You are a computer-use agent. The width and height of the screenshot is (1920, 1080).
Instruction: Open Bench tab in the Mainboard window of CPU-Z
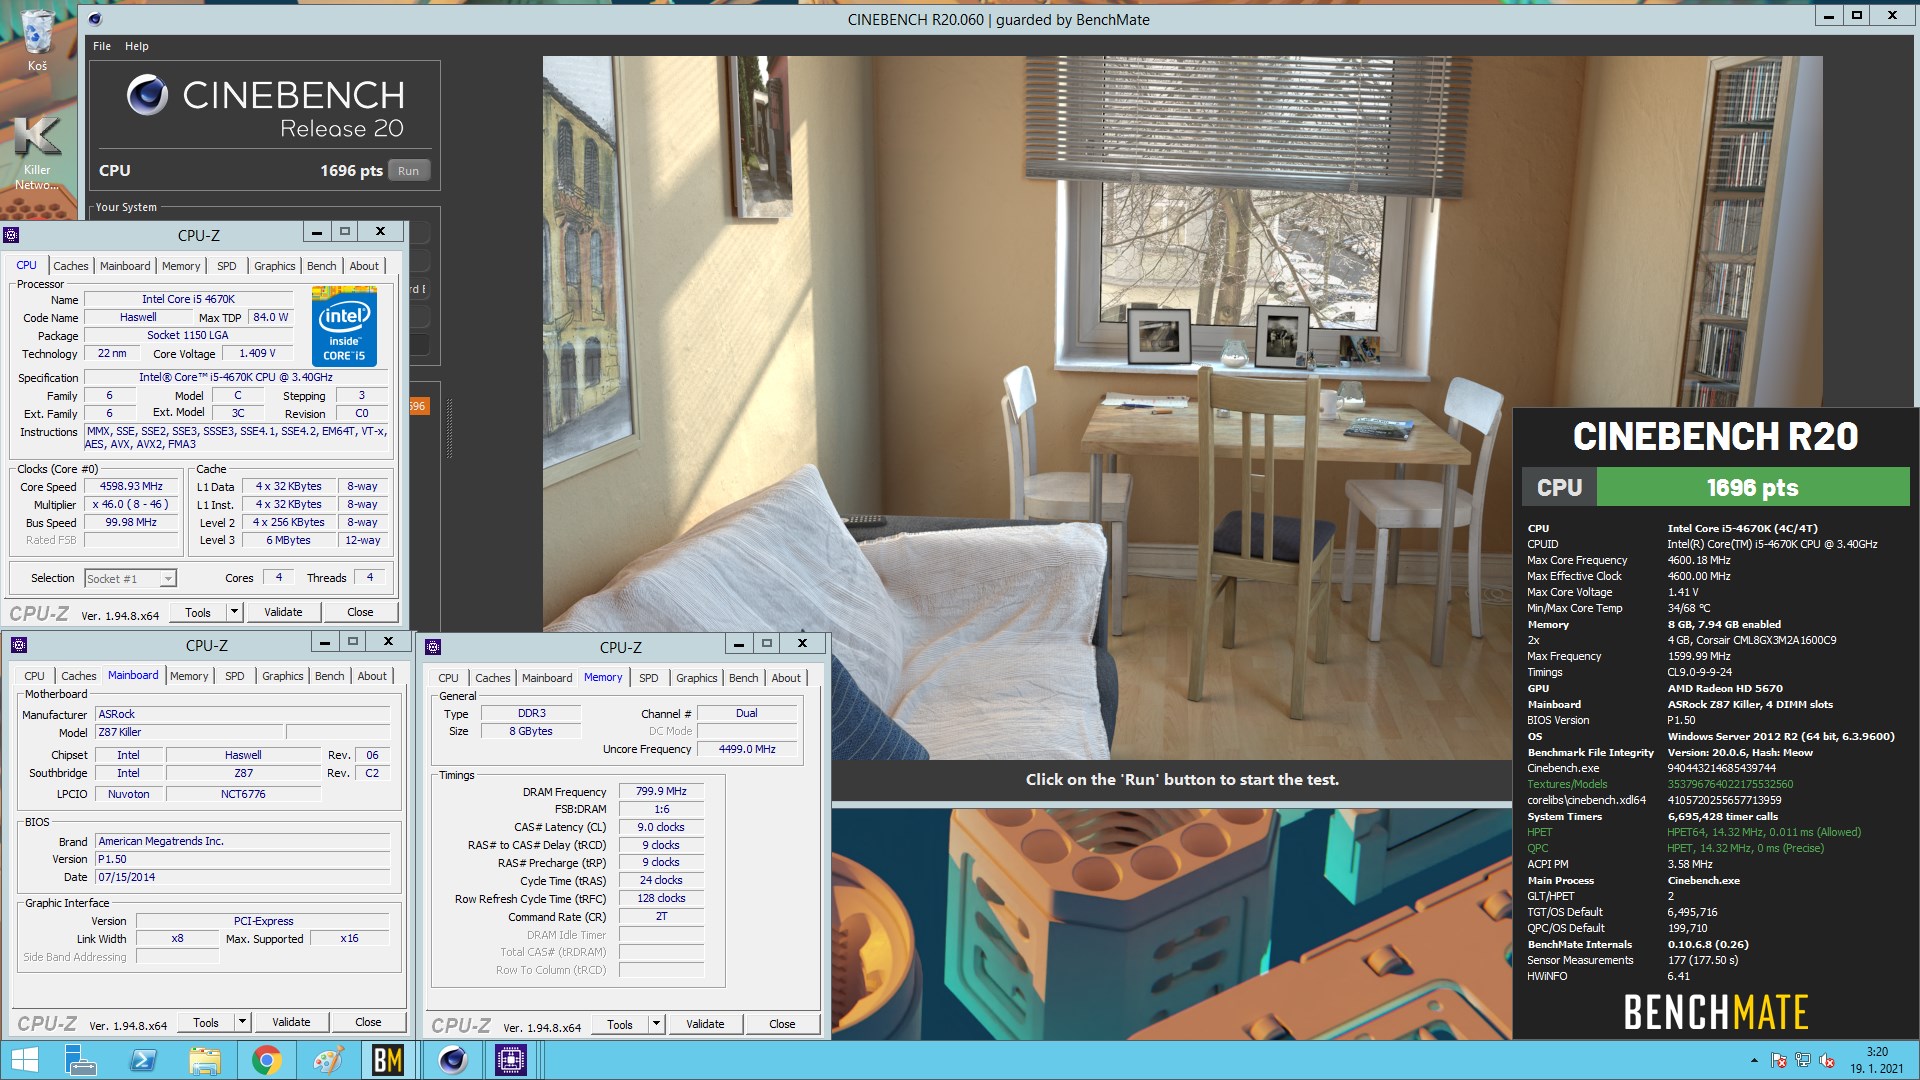(x=329, y=676)
